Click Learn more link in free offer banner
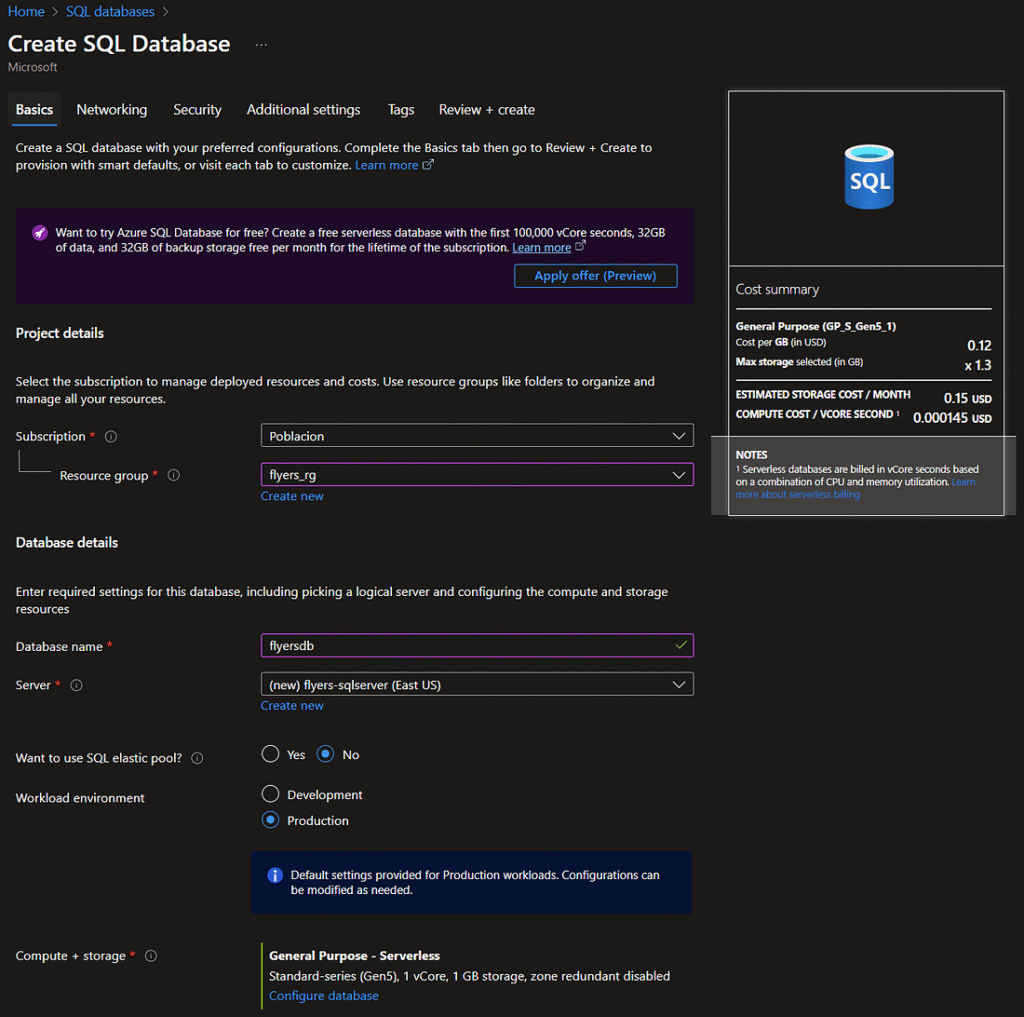 click(541, 248)
